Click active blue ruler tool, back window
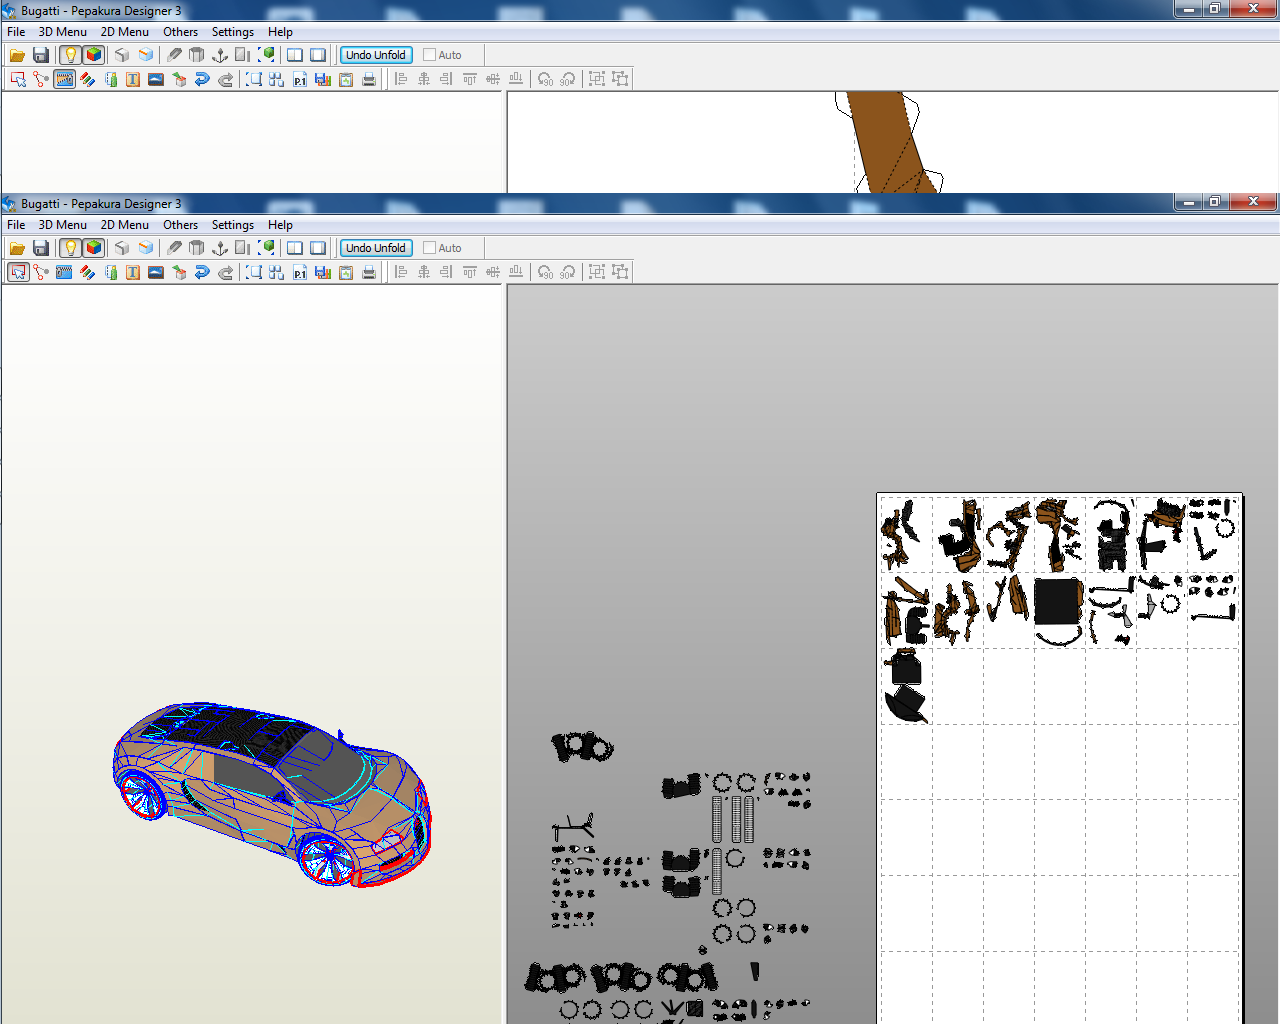Screen dimensions: 1280x1024 click(64, 79)
